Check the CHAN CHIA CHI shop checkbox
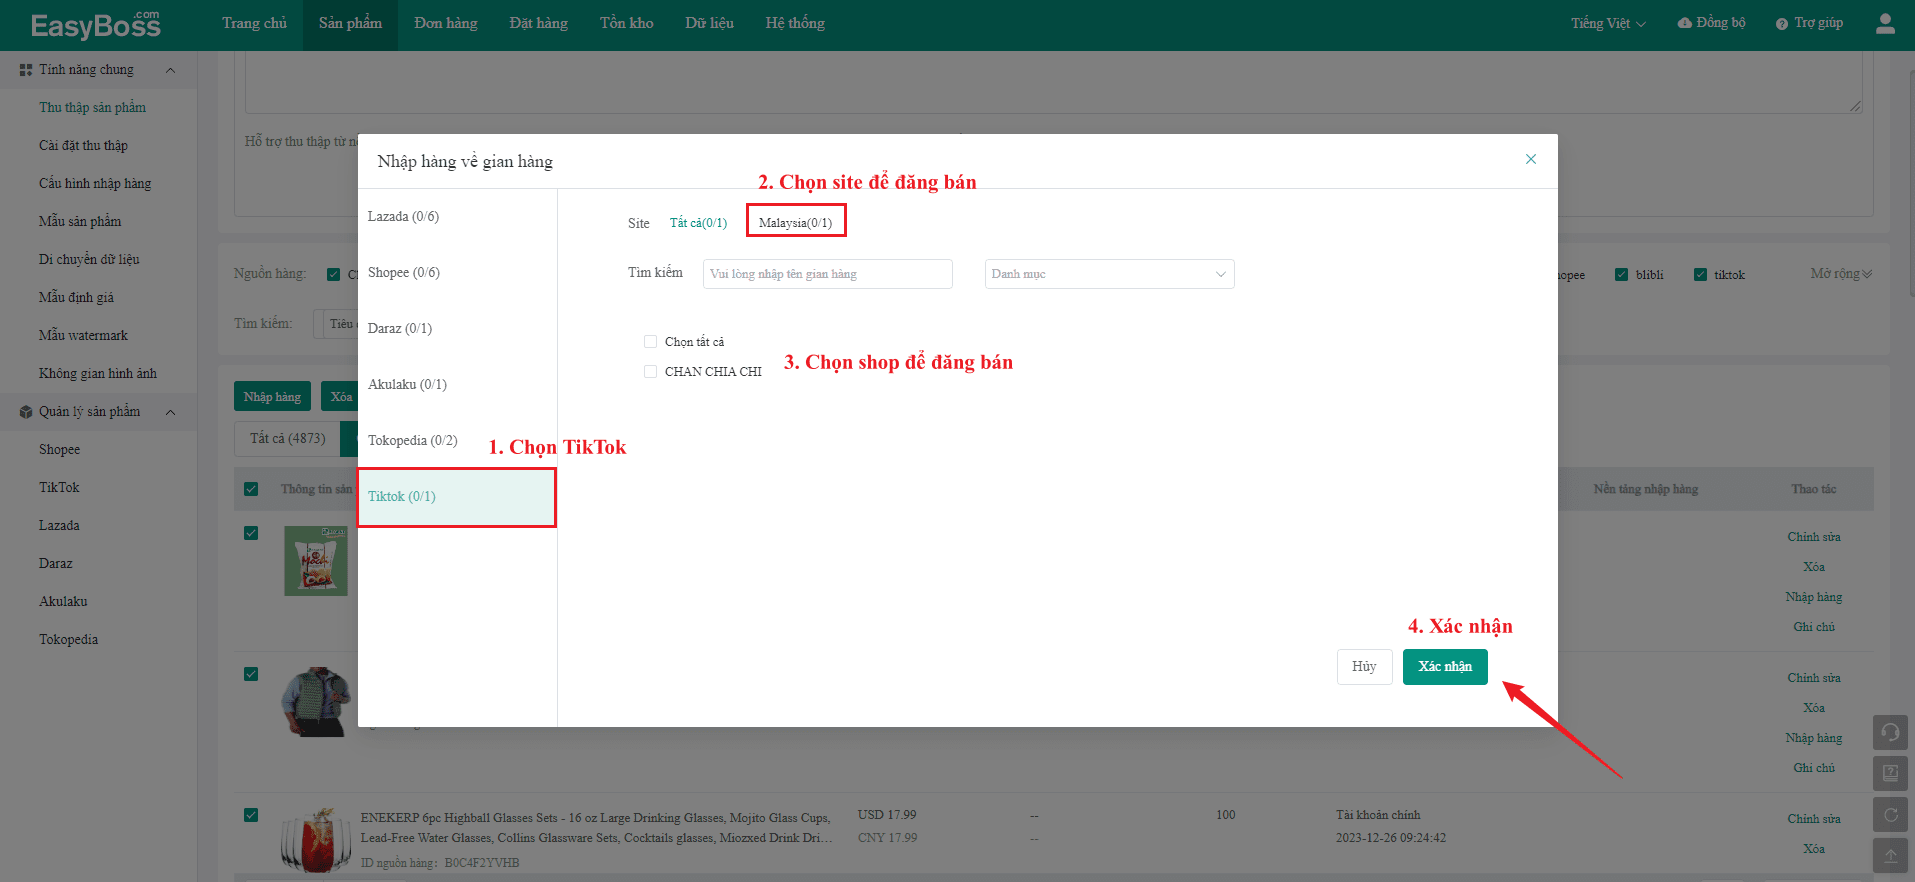Image resolution: width=1915 pixels, height=882 pixels. coord(650,372)
